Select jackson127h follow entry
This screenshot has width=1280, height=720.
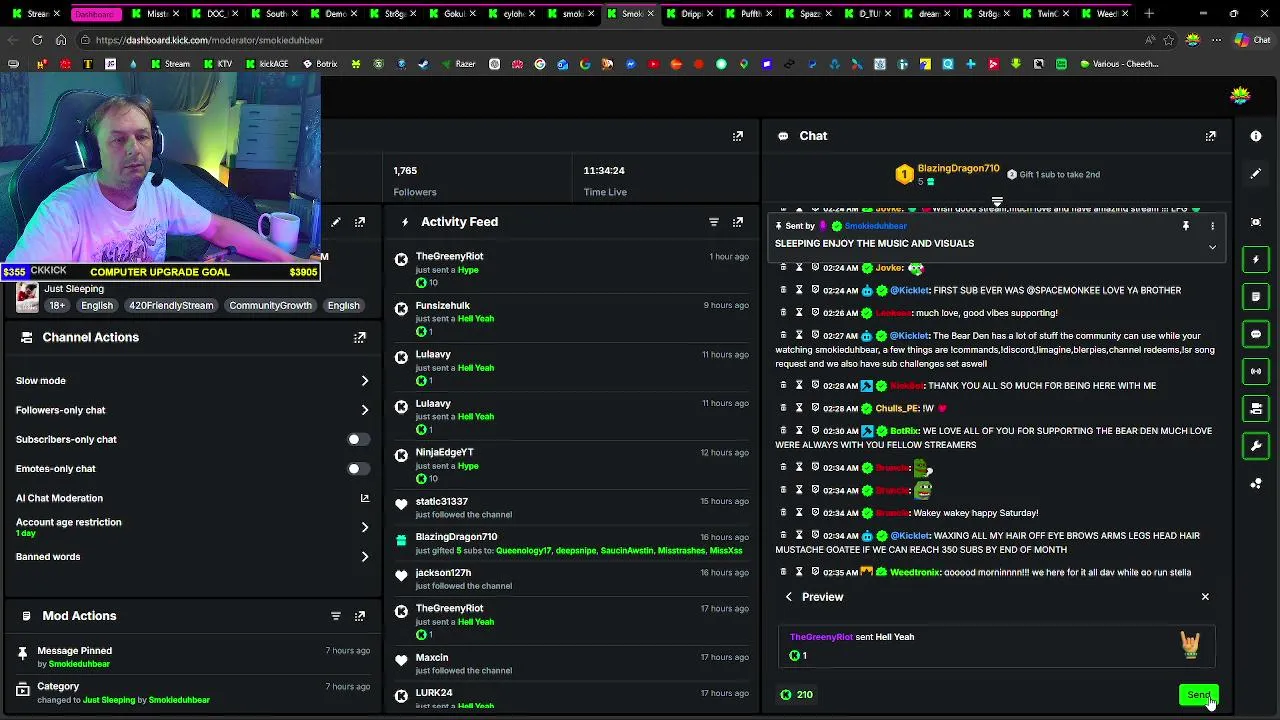571,579
